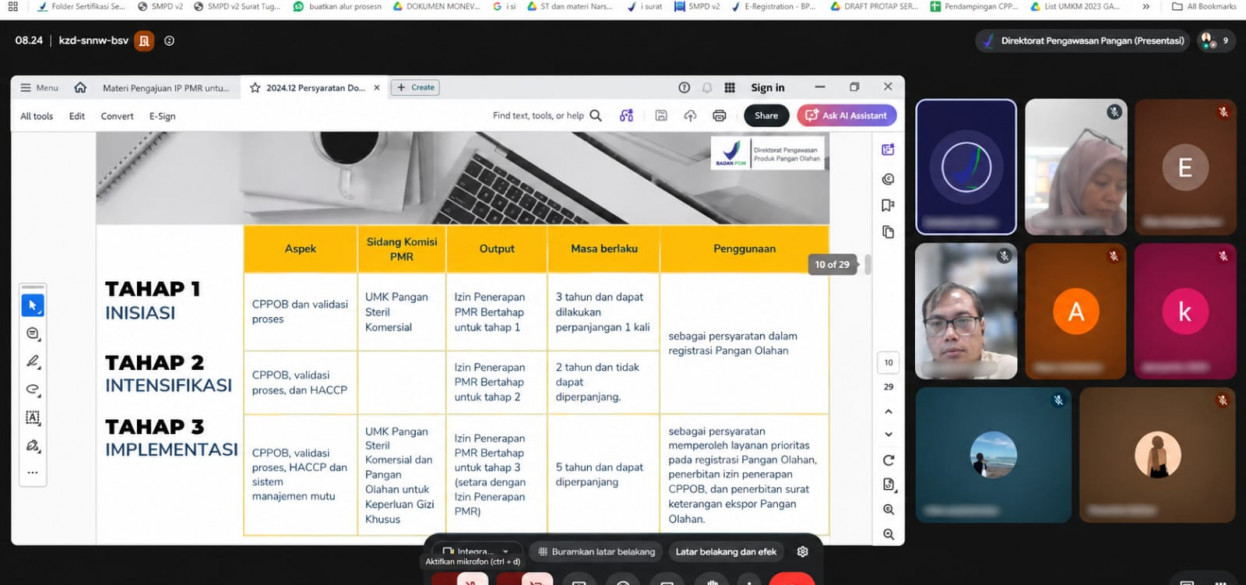Zoom in on the PDF page
The image size is (1246, 585).
[x=888, y=510]
